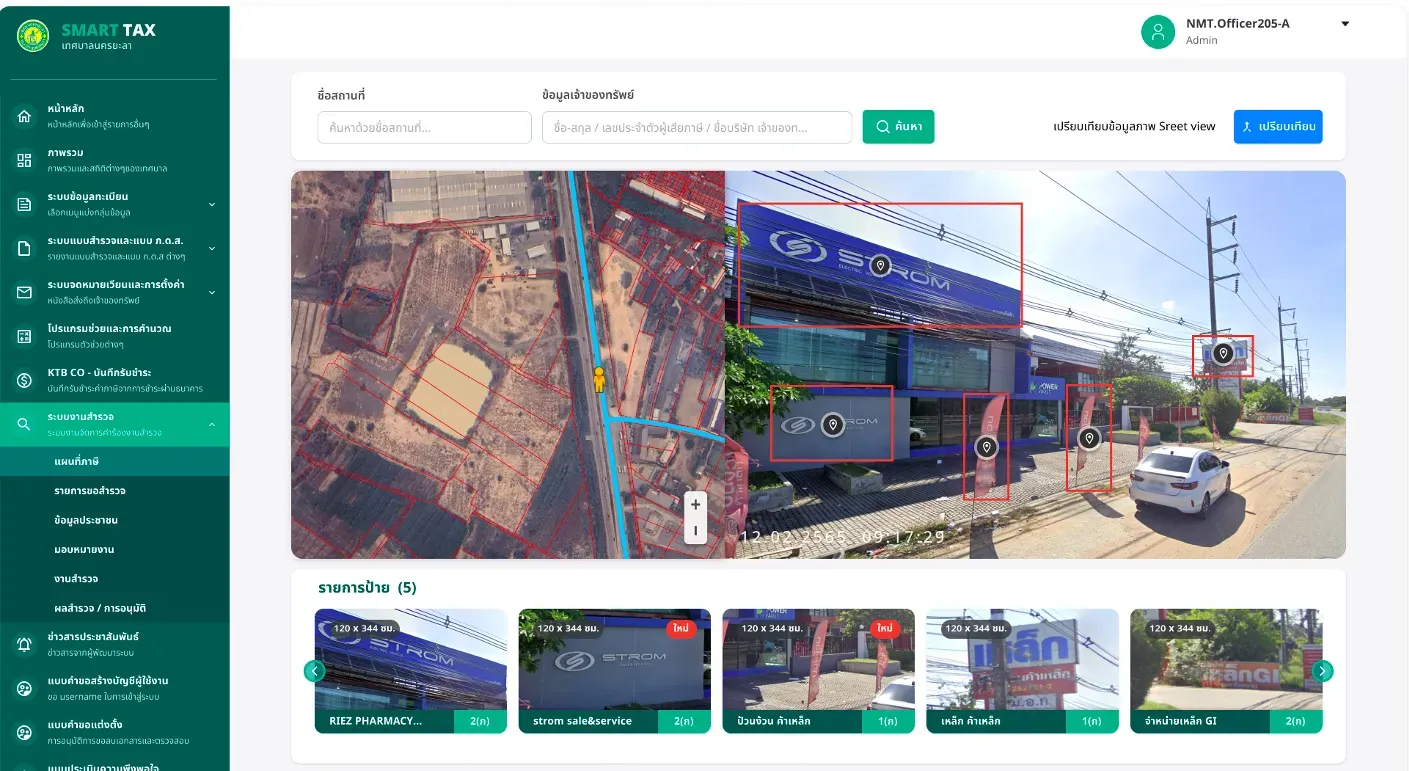Viewport: 1409px width, 771px height.
Task: Go to previous signs with left arrow
Action: tap(314, 671)
